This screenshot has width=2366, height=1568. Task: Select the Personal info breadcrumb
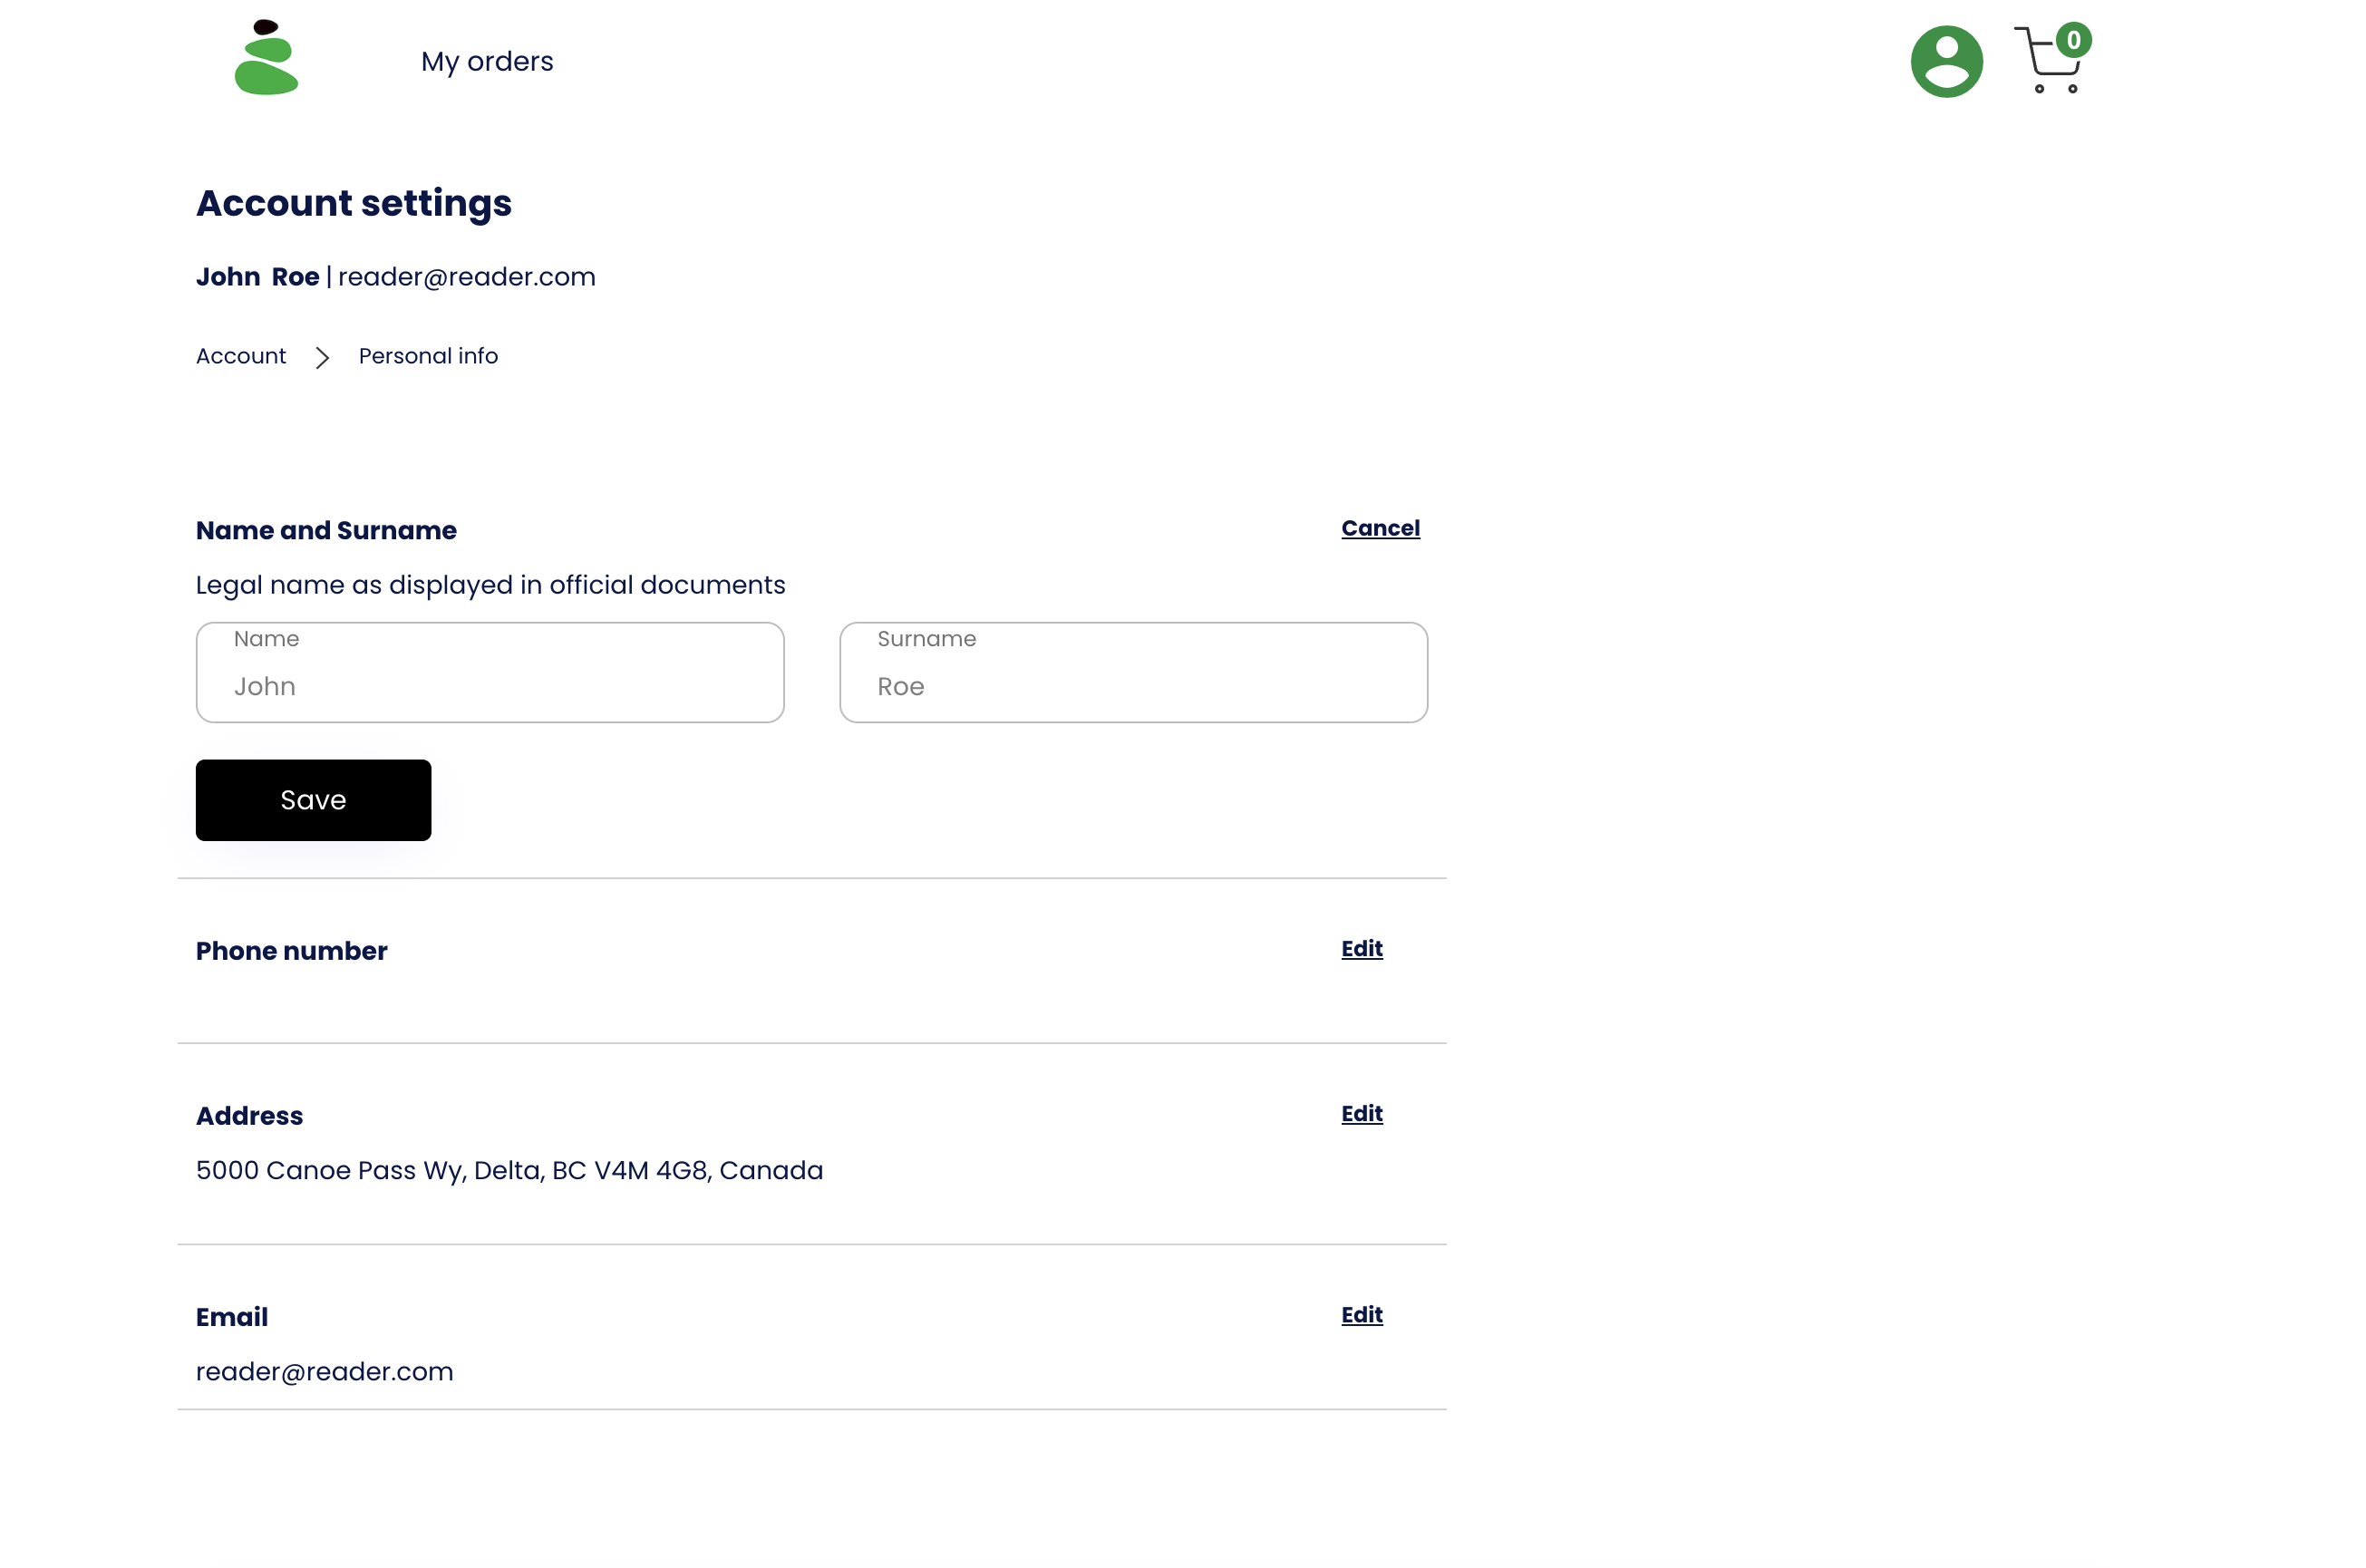point(428,357)
